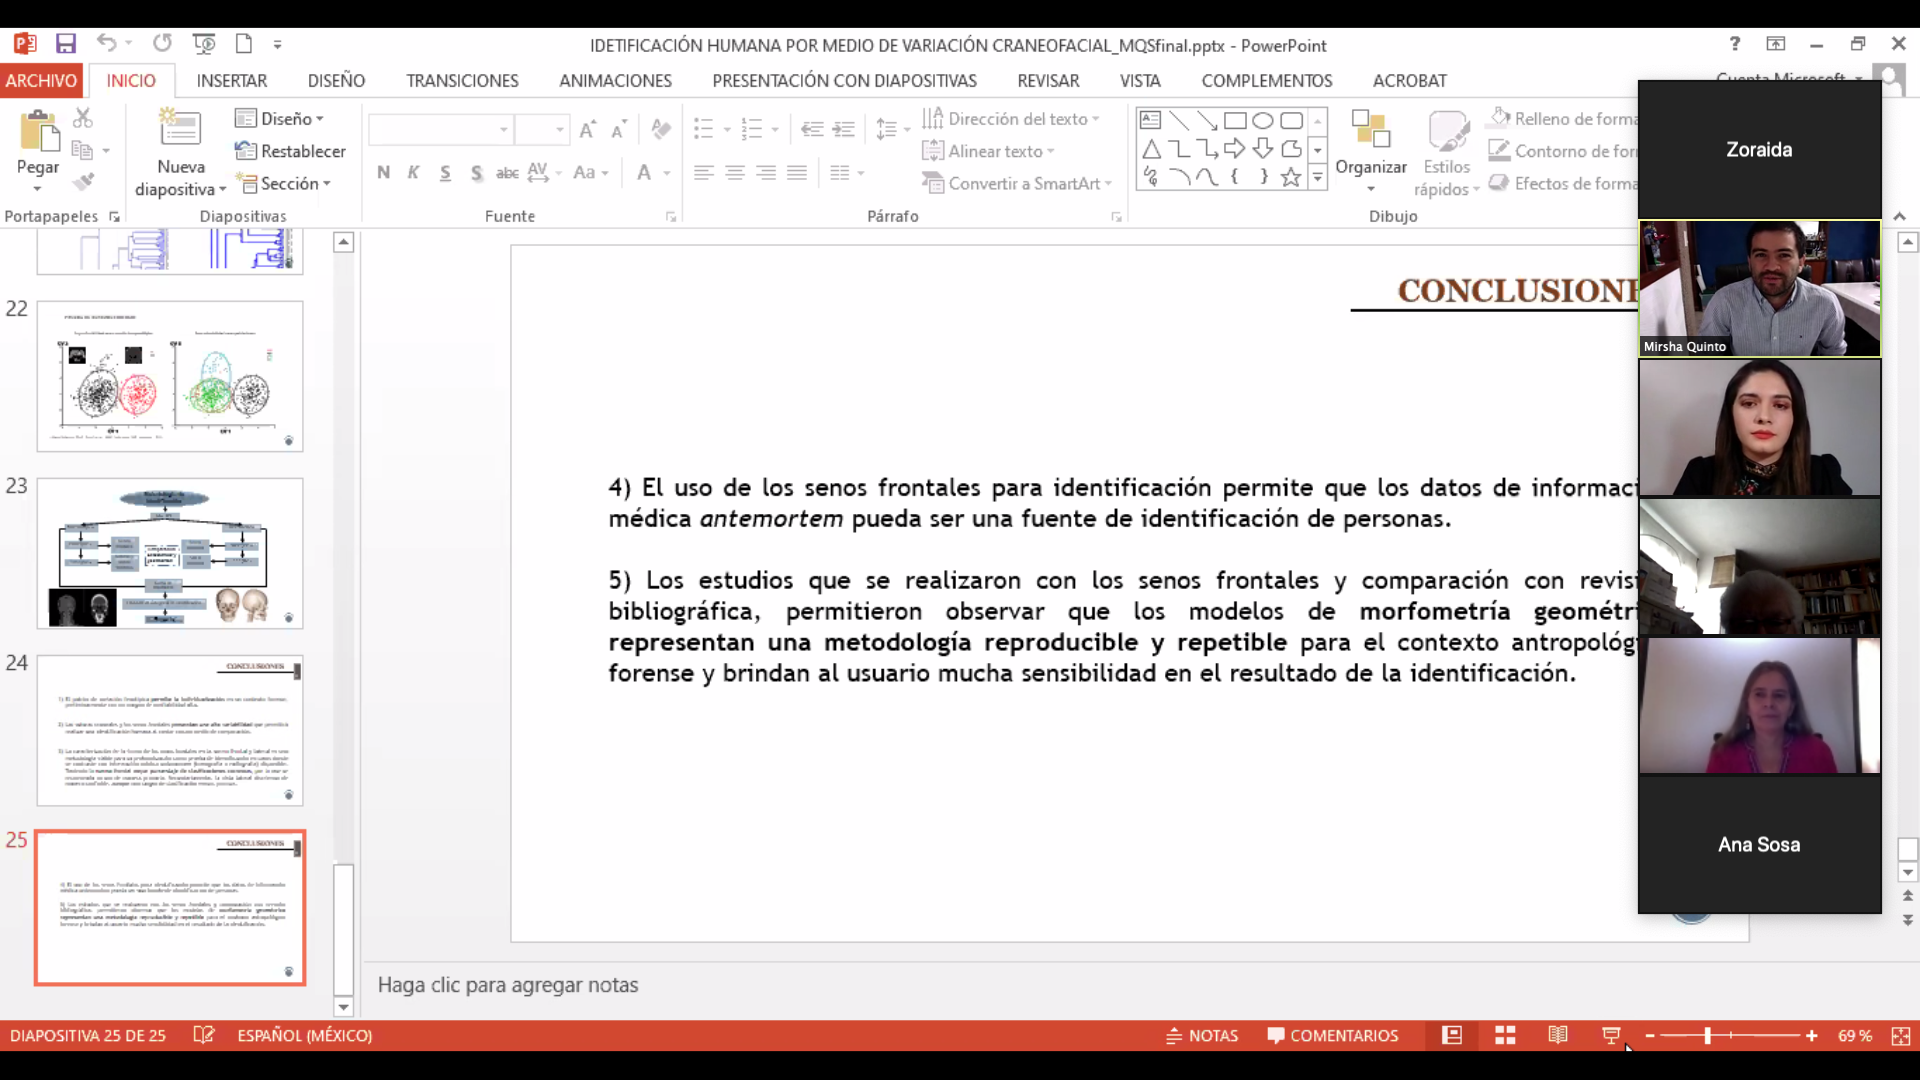Open spell check icon in status bar

203,1035
